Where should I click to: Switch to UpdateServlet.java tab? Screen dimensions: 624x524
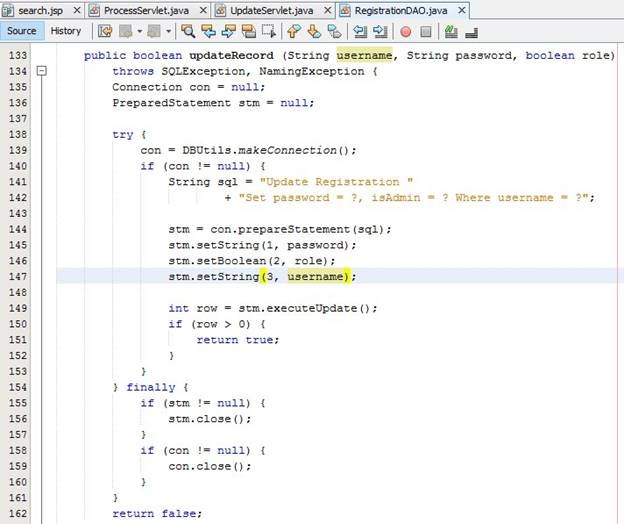272,11
